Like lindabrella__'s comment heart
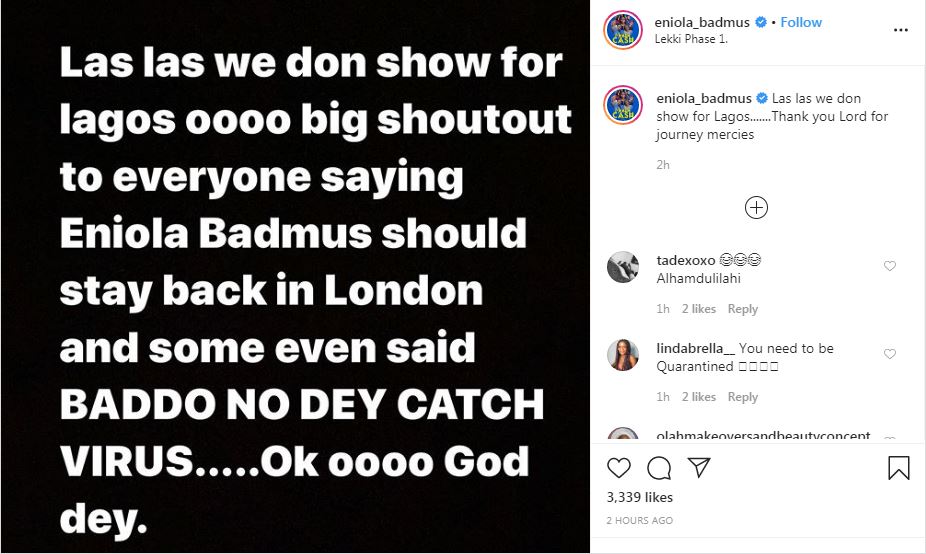The height and width of the screenshot is (554, 926). [x=889, y=354]
